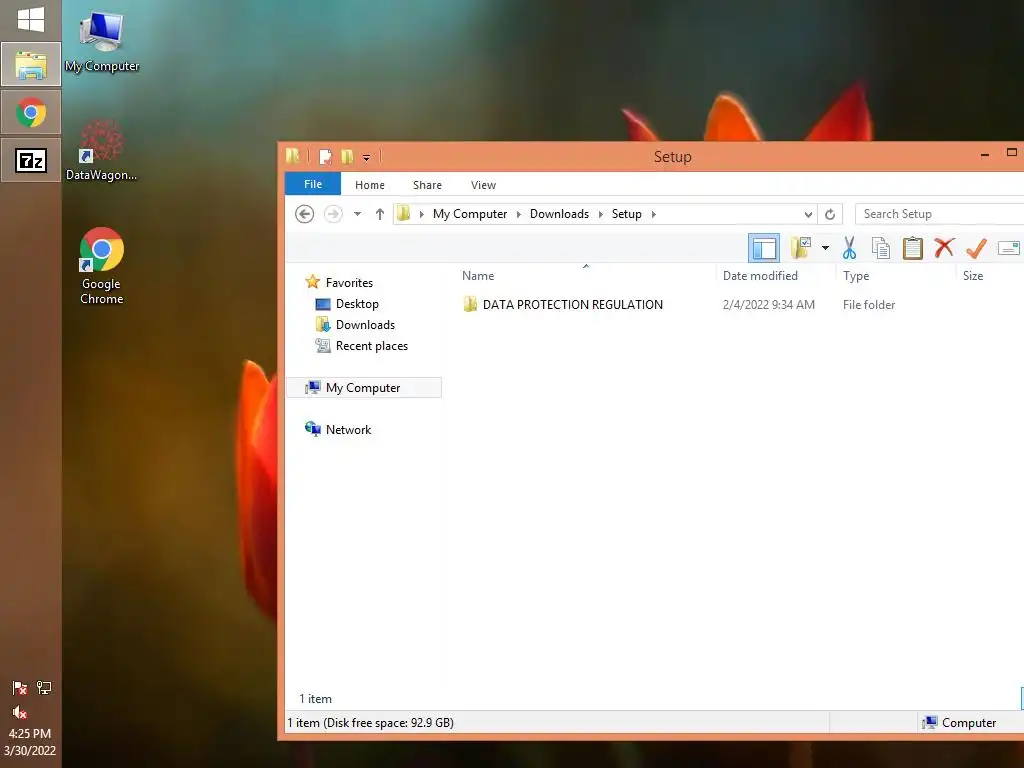Expand the folder options dropdown arrow
This screenshot has height=768, width=1024.
(825, 248)
